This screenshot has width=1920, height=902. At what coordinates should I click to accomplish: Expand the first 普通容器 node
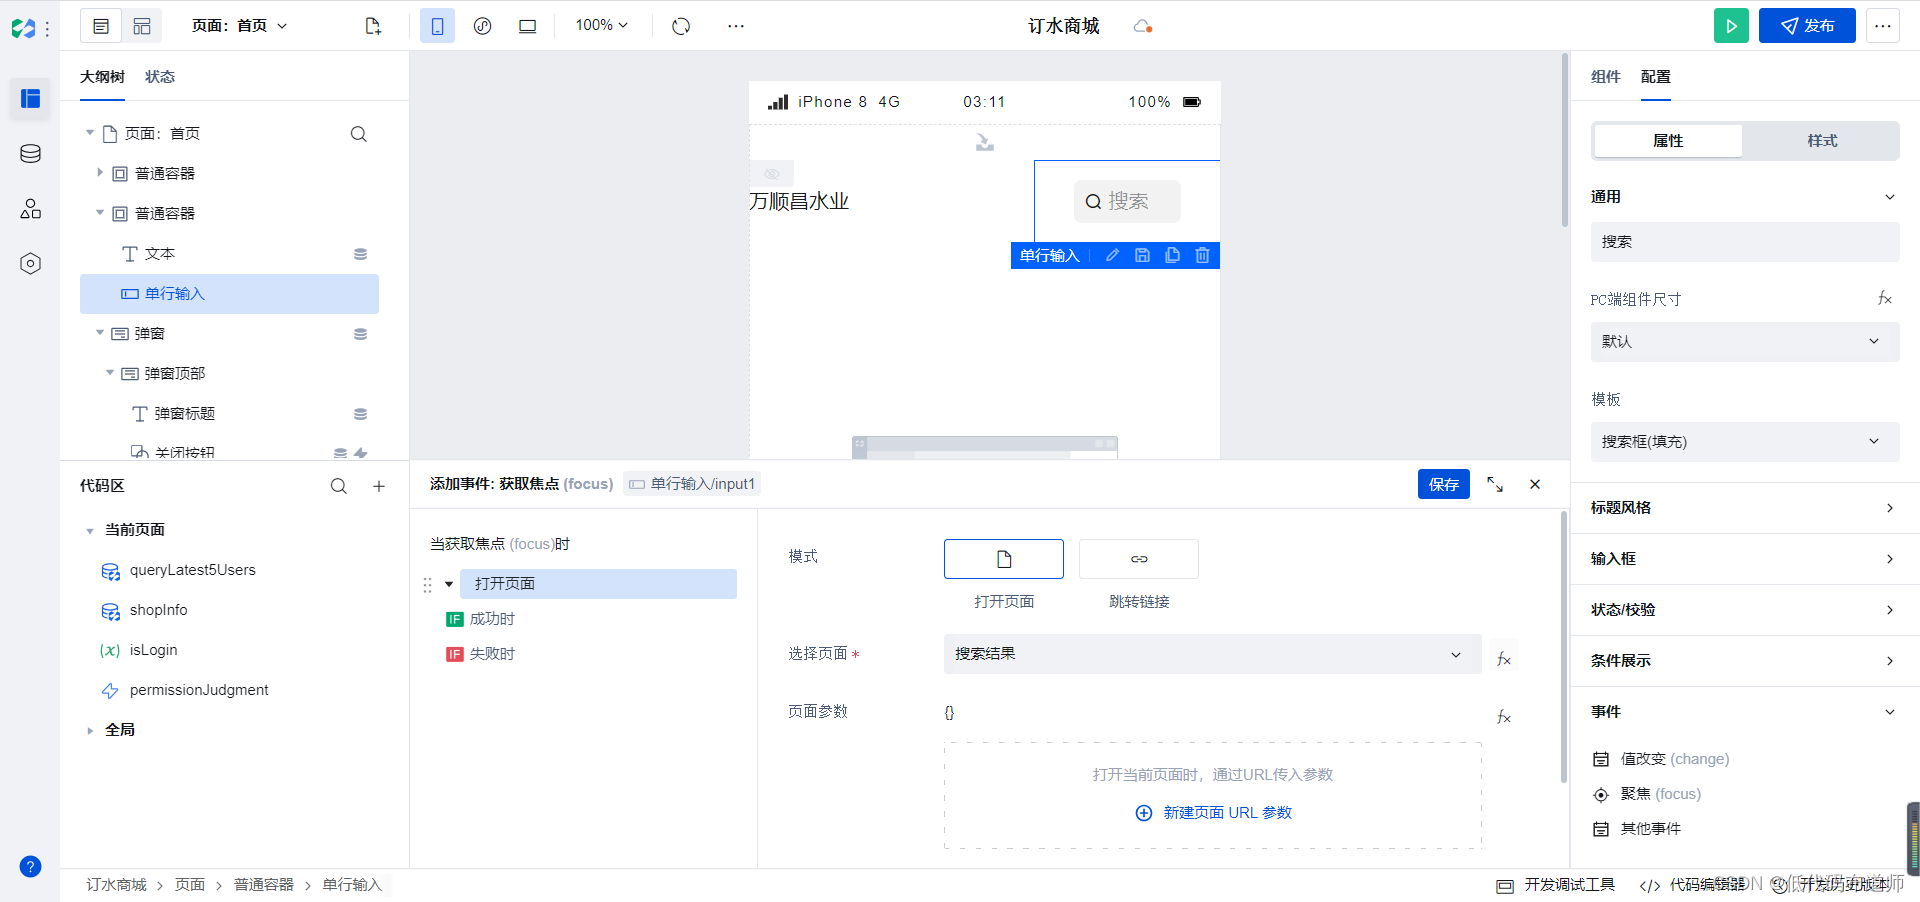tap(100, 173)
